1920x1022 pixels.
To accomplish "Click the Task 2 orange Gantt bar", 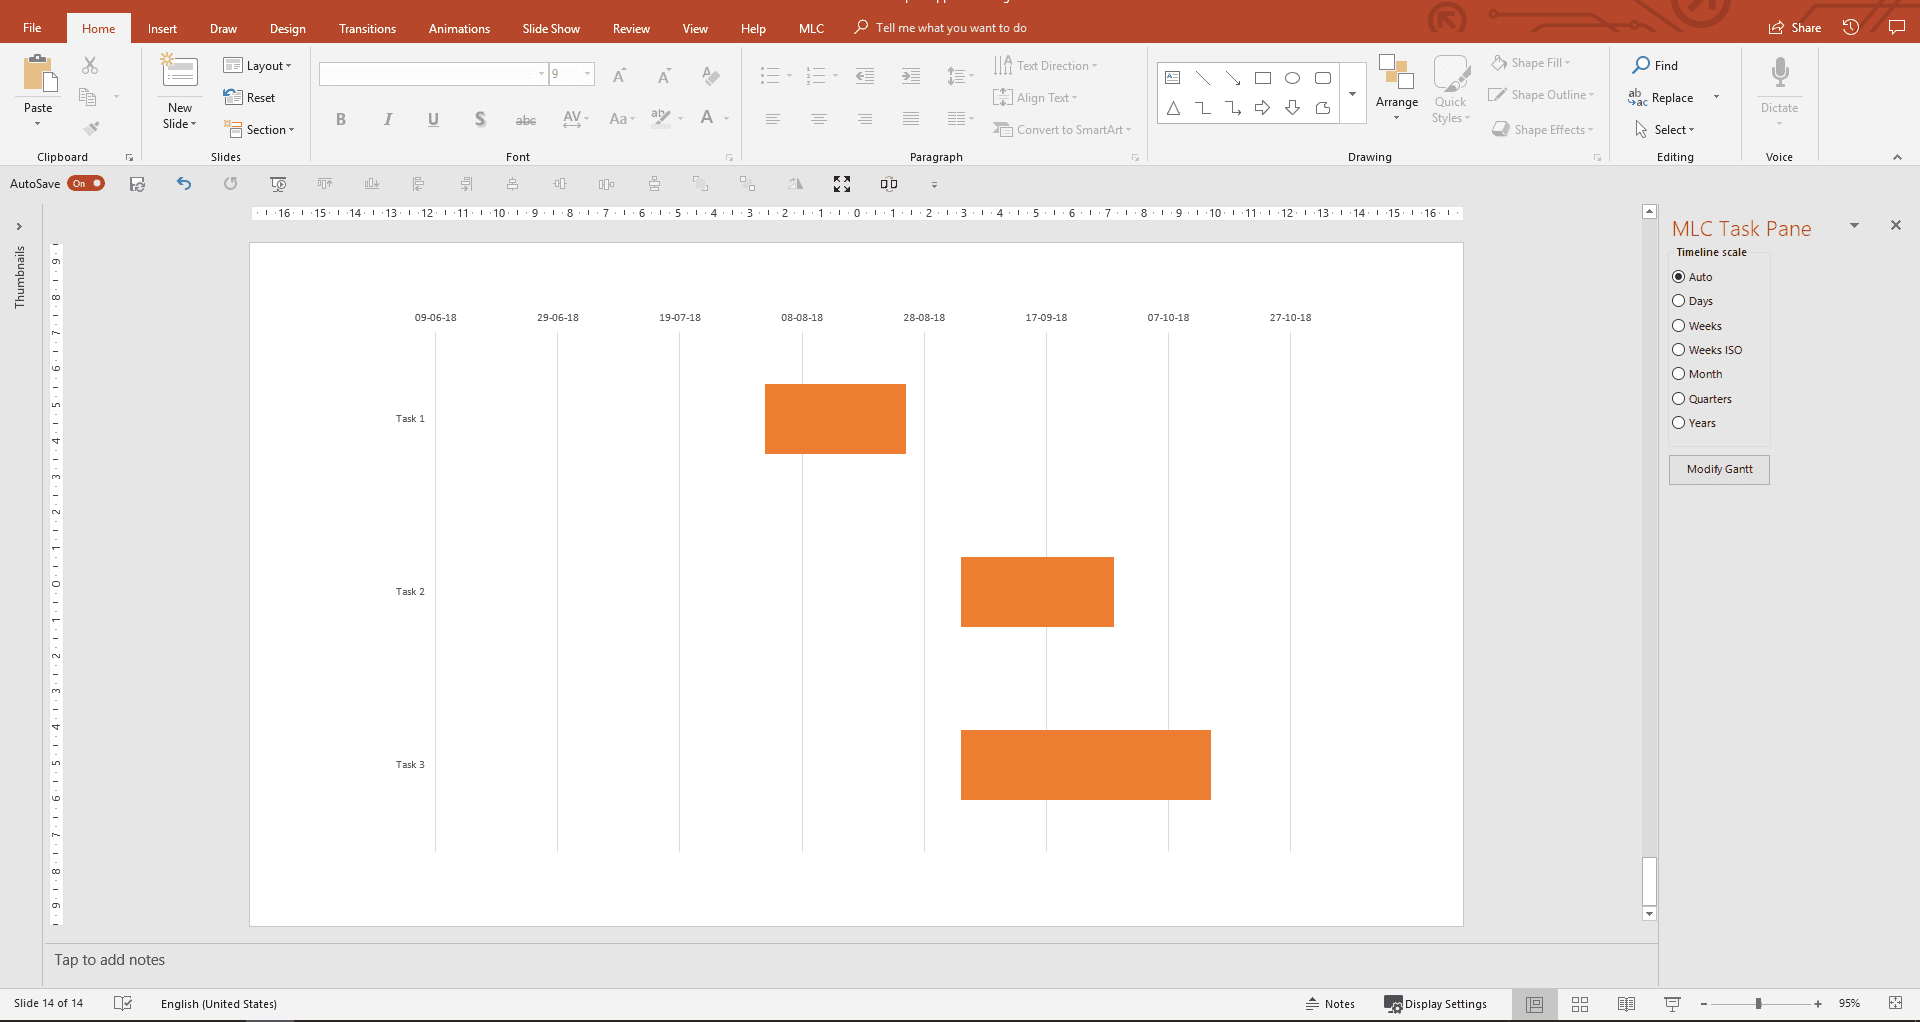I will point(1037,591).
